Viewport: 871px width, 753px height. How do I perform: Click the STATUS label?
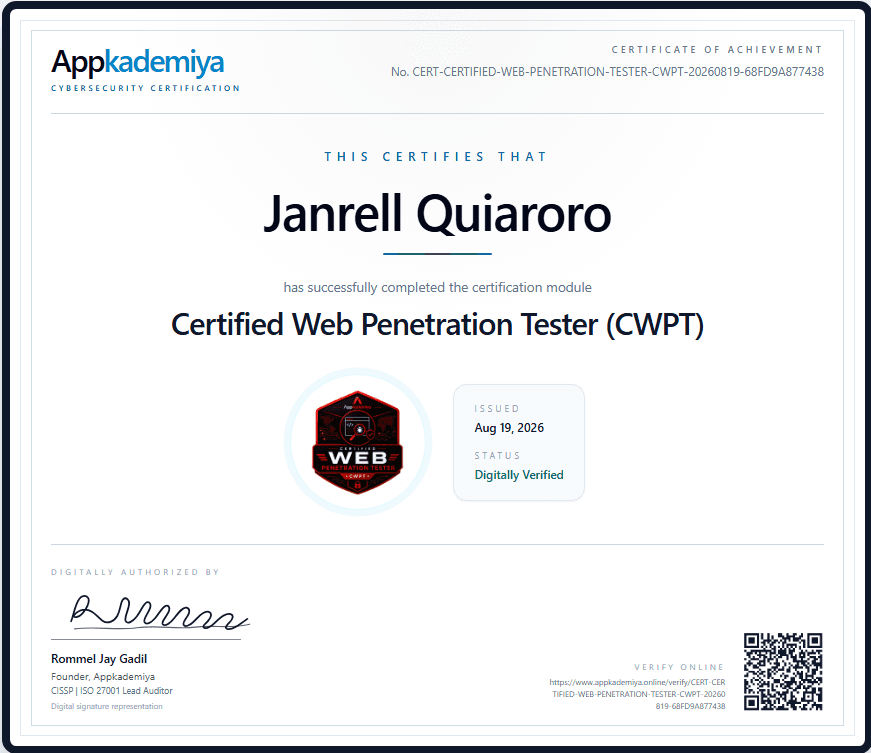[x=497, y=456]
